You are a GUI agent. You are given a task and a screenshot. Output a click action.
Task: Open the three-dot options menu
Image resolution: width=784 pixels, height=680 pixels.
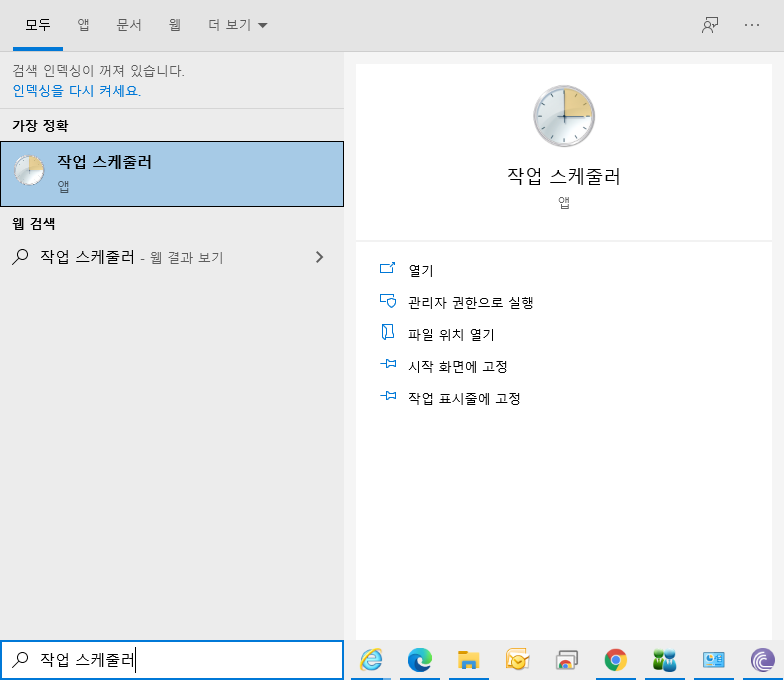pos(752,25)
